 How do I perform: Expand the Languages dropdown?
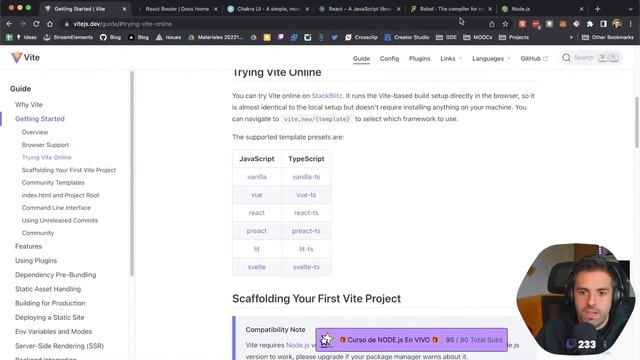491,58
